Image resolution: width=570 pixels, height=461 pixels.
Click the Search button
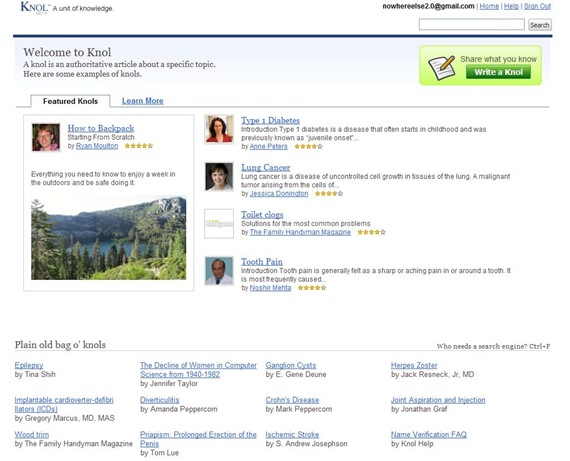[x=539, y=25]
